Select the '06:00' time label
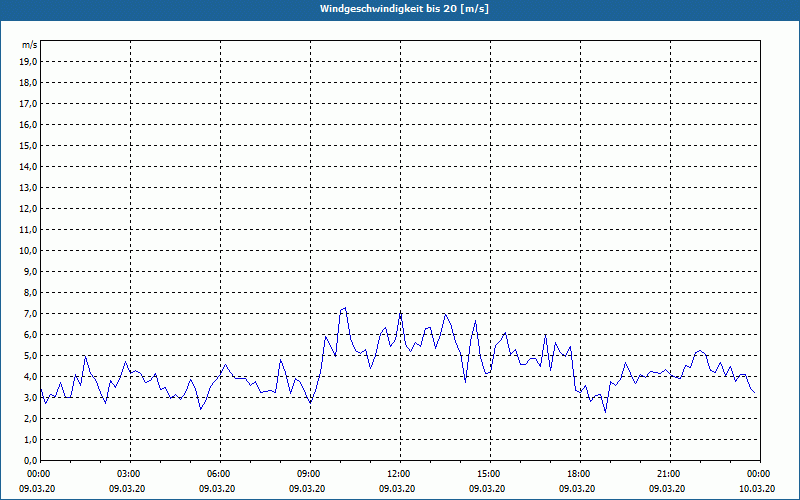800x500 pixels. (x=220, y=474)
